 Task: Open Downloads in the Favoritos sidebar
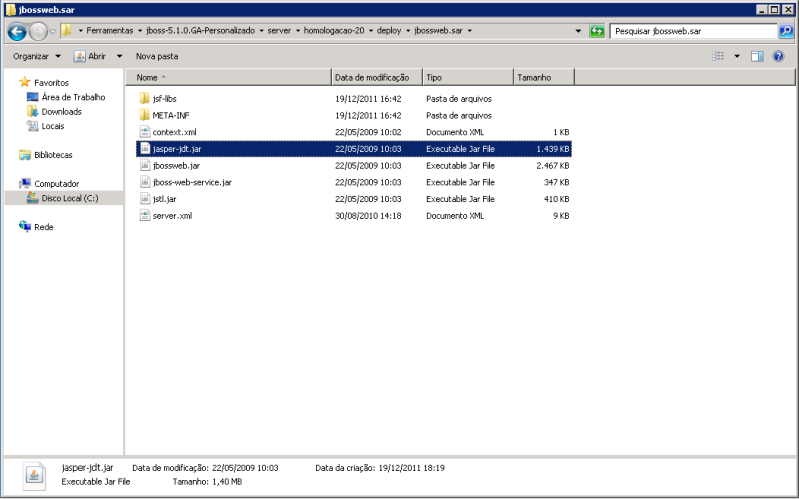[x=61, y=112]
